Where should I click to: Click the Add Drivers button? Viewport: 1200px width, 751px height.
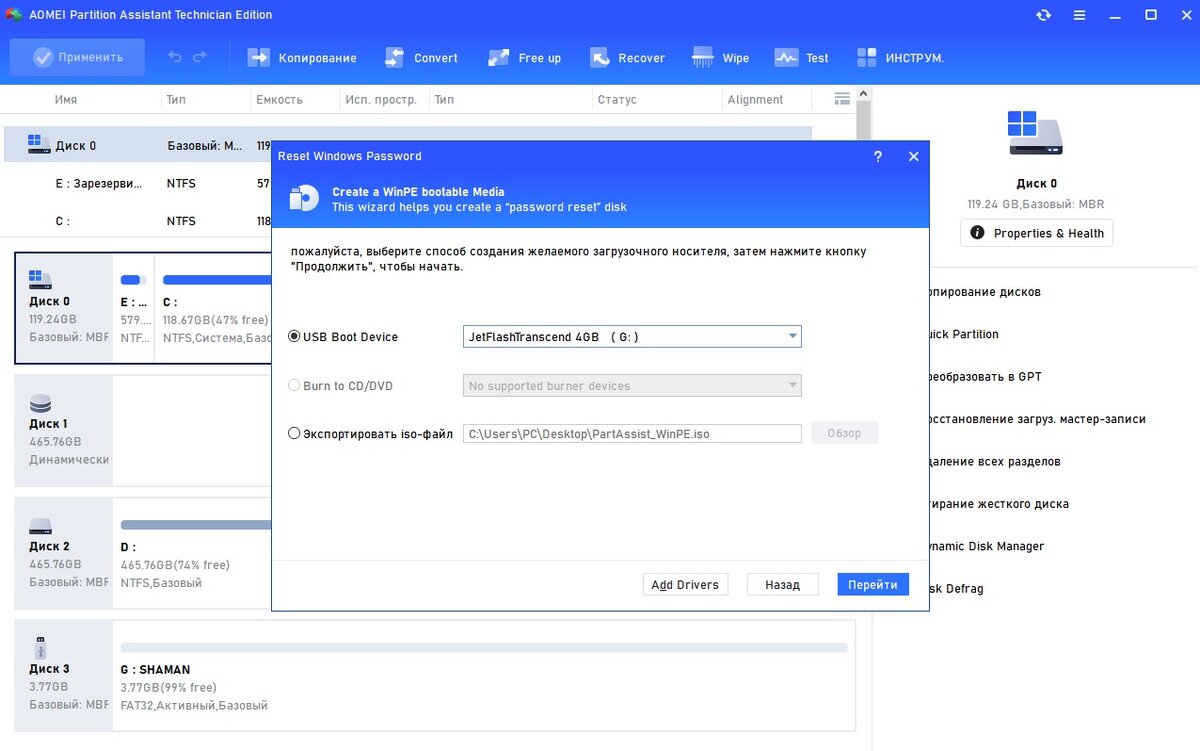[x=685, y=584]
